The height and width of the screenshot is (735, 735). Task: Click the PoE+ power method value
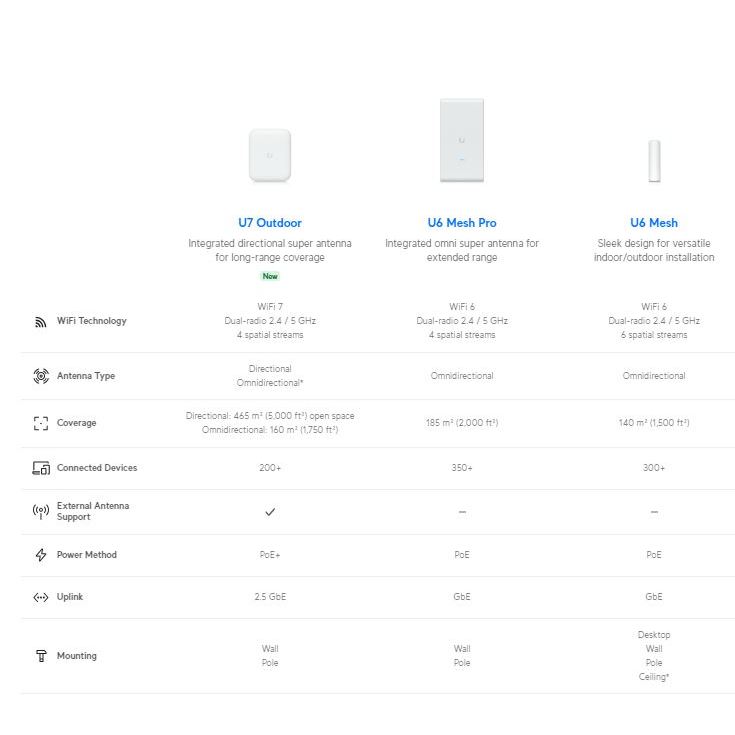pos(270,555)
